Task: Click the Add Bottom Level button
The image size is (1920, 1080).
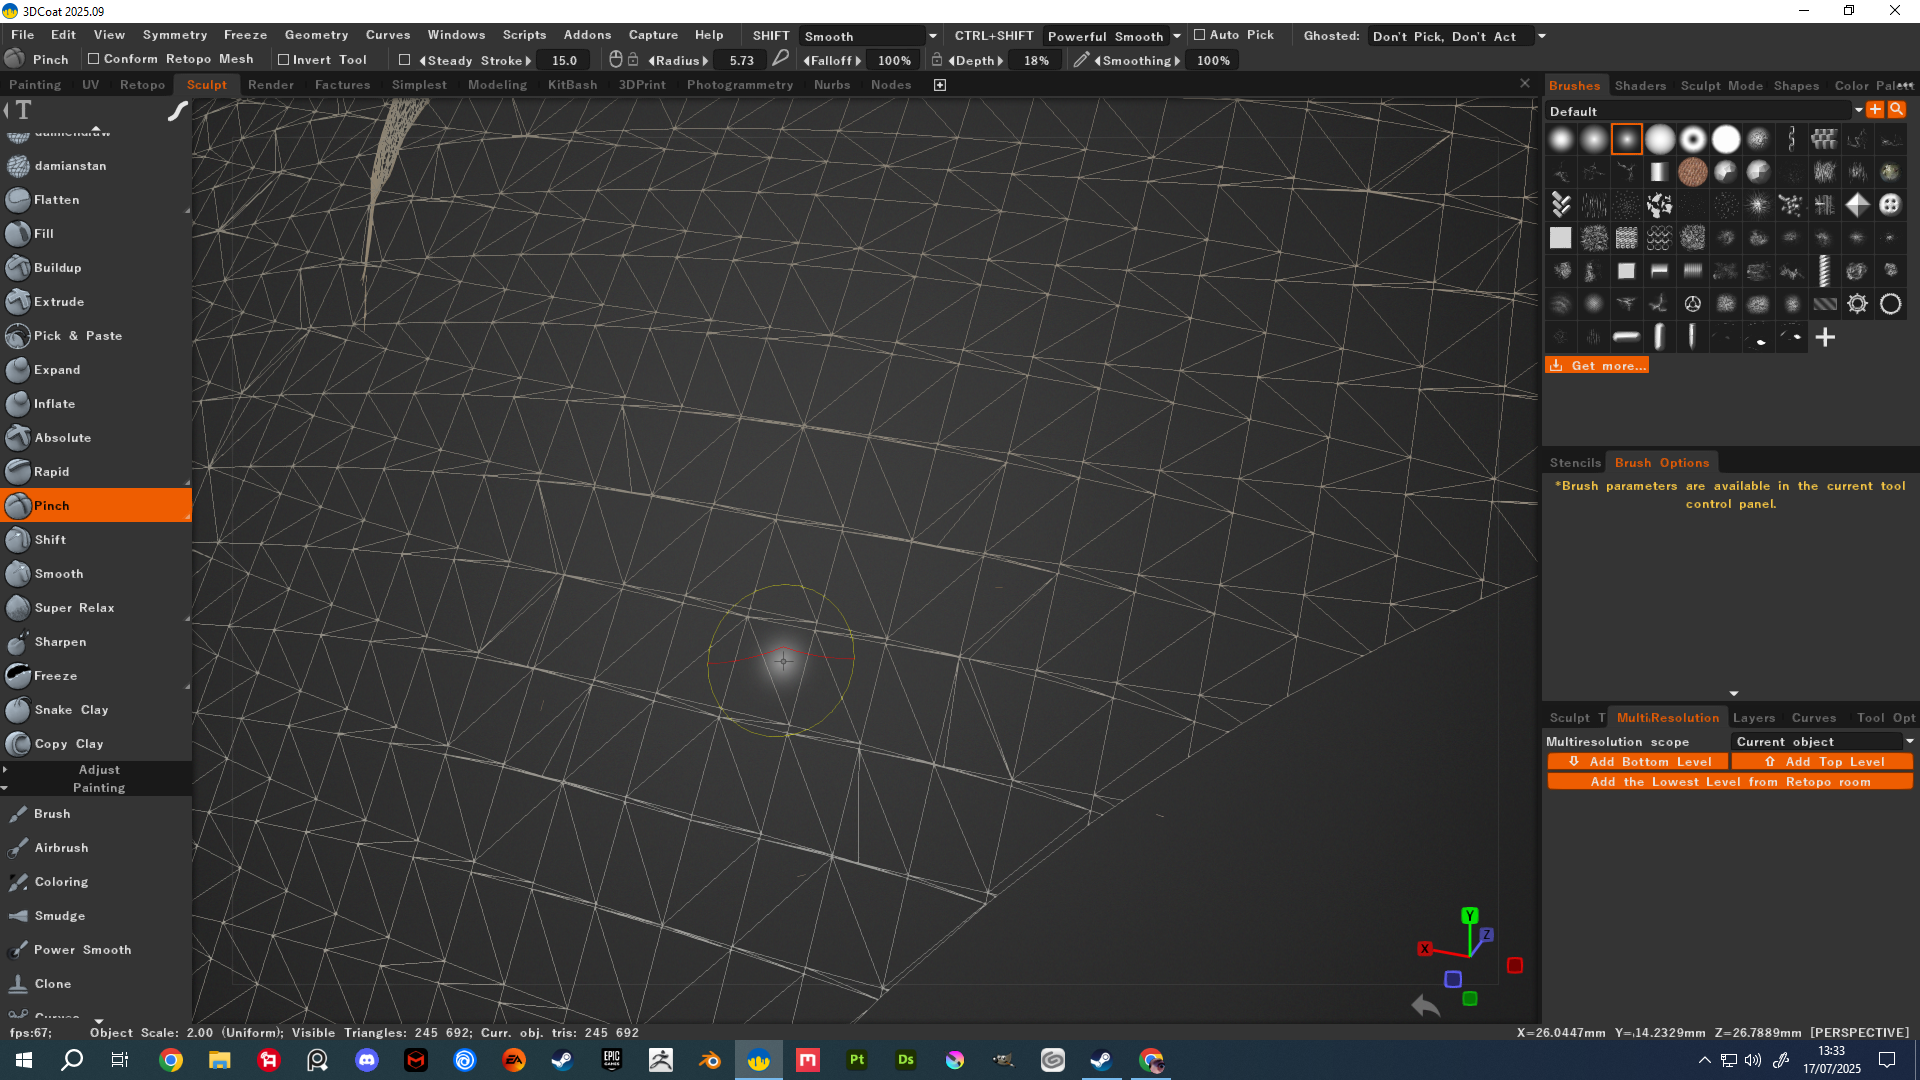Action: (1638, 762)
